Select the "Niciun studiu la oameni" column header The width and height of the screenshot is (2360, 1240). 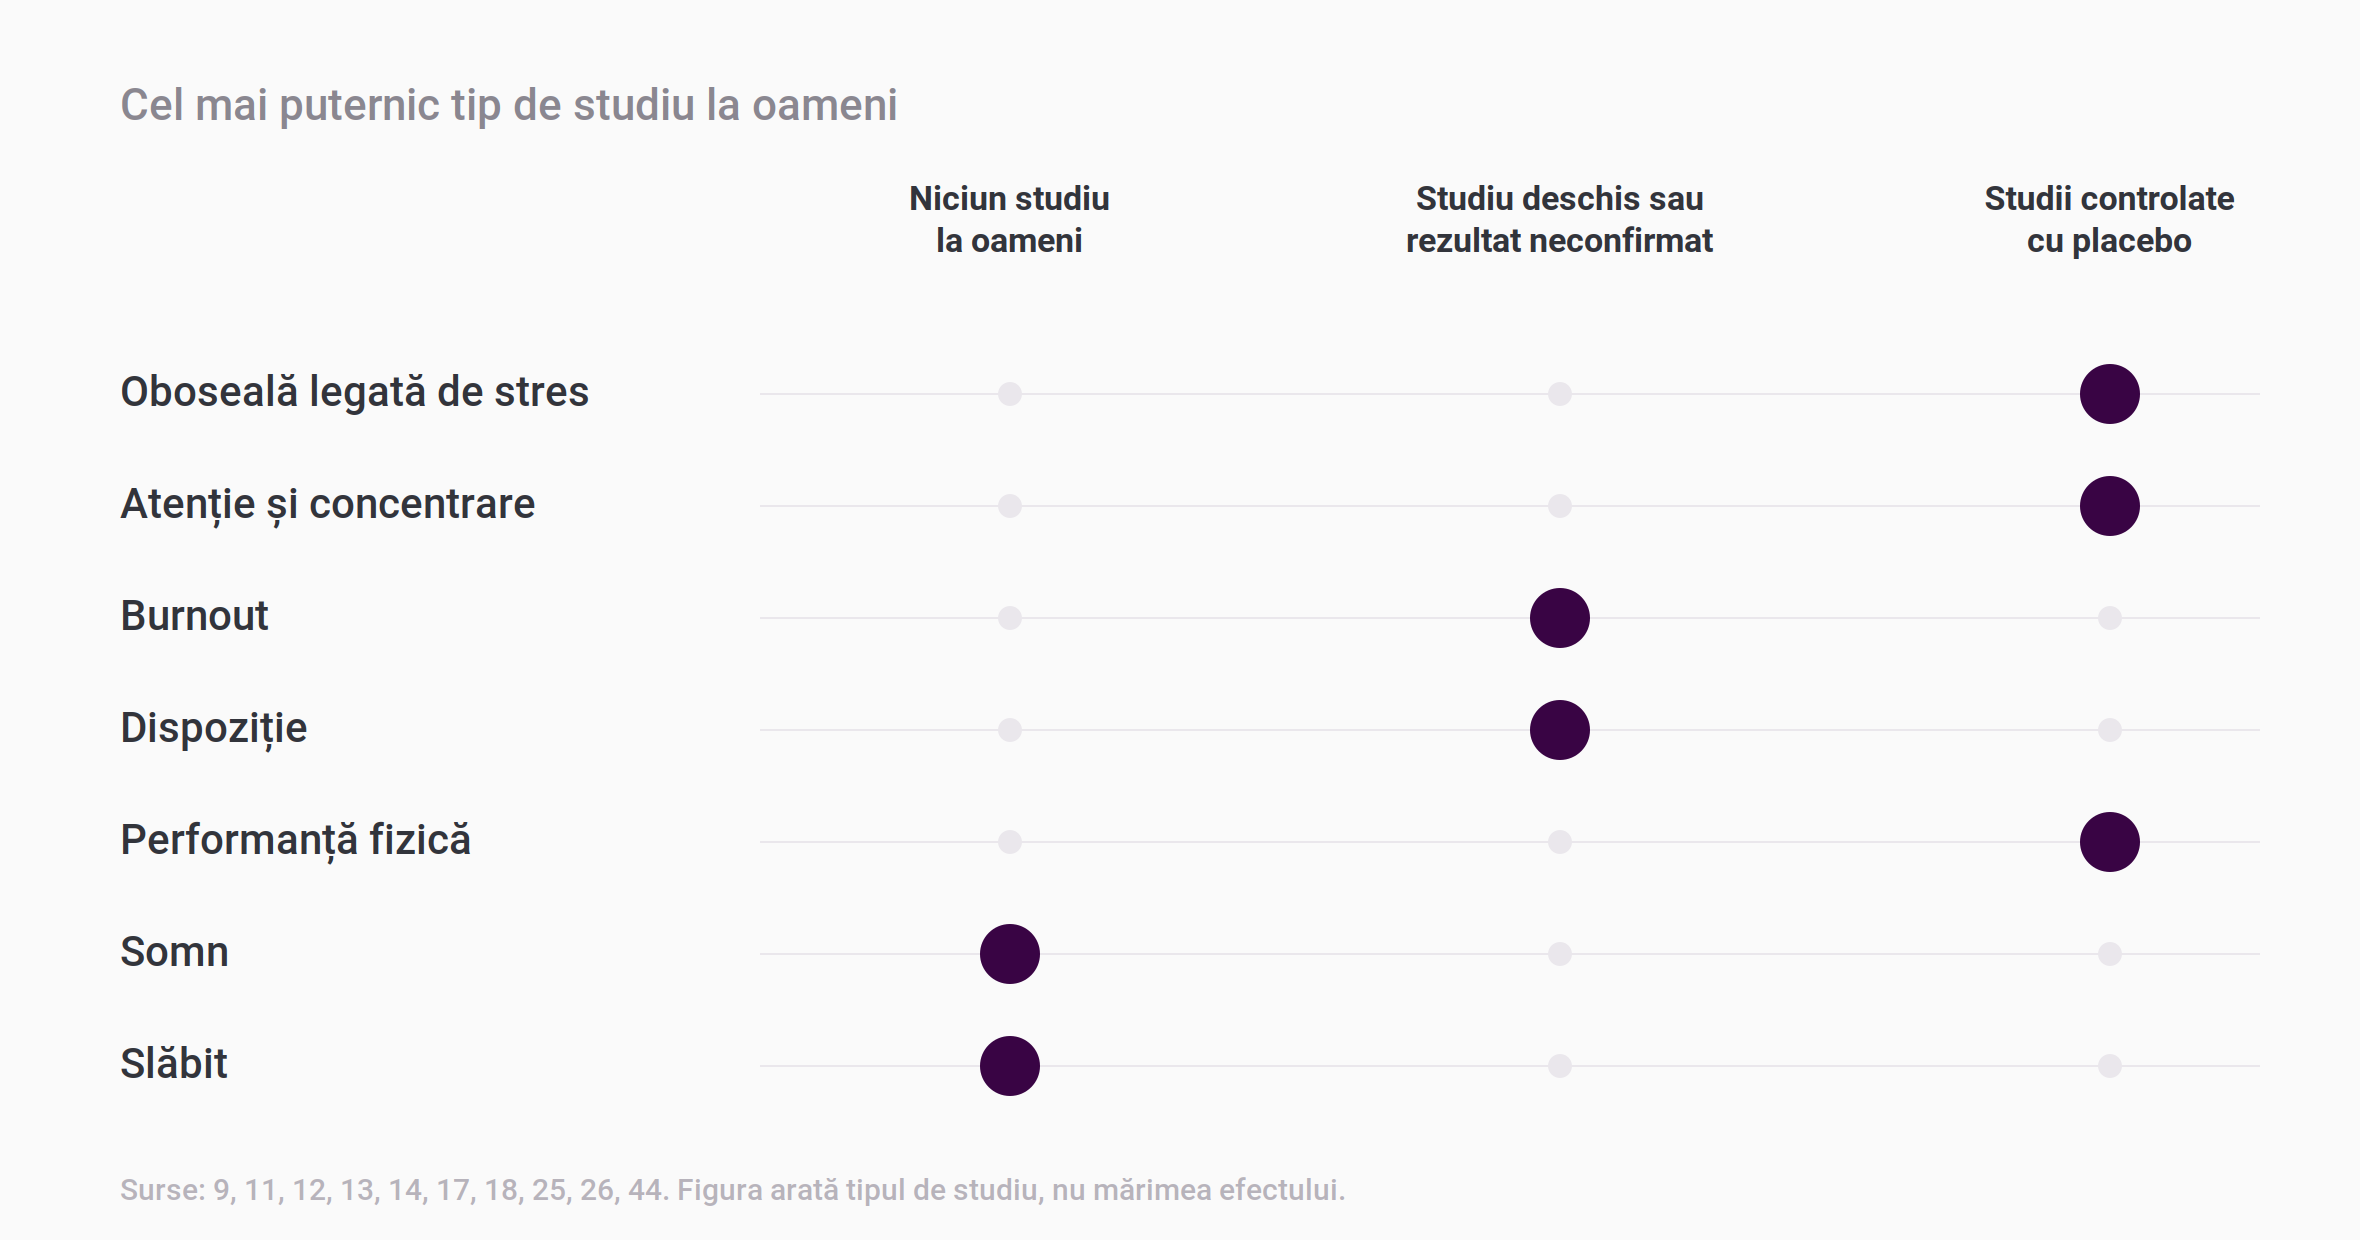[x=1009, y=220]
